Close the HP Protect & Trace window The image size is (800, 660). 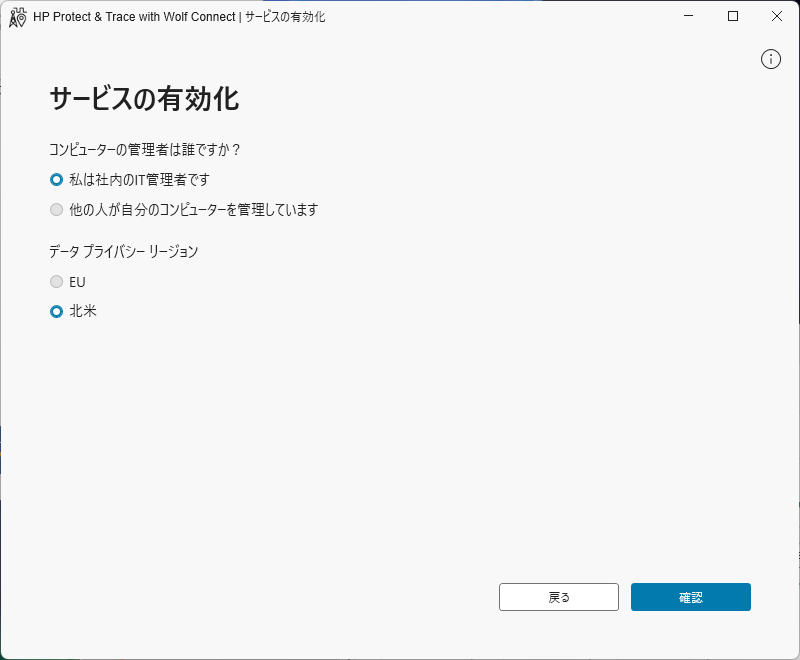click(777, 16)
